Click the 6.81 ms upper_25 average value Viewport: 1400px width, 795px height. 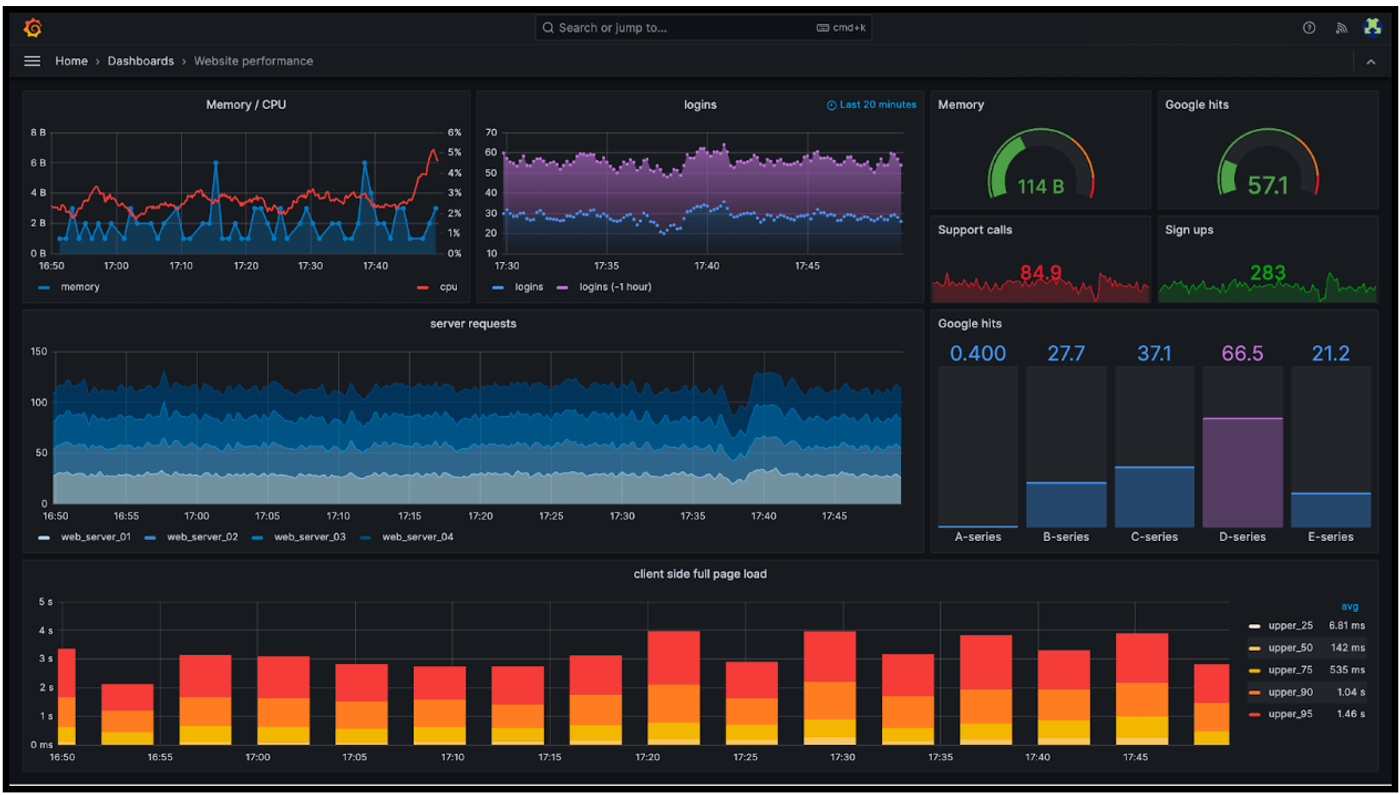coord(1347,626)
